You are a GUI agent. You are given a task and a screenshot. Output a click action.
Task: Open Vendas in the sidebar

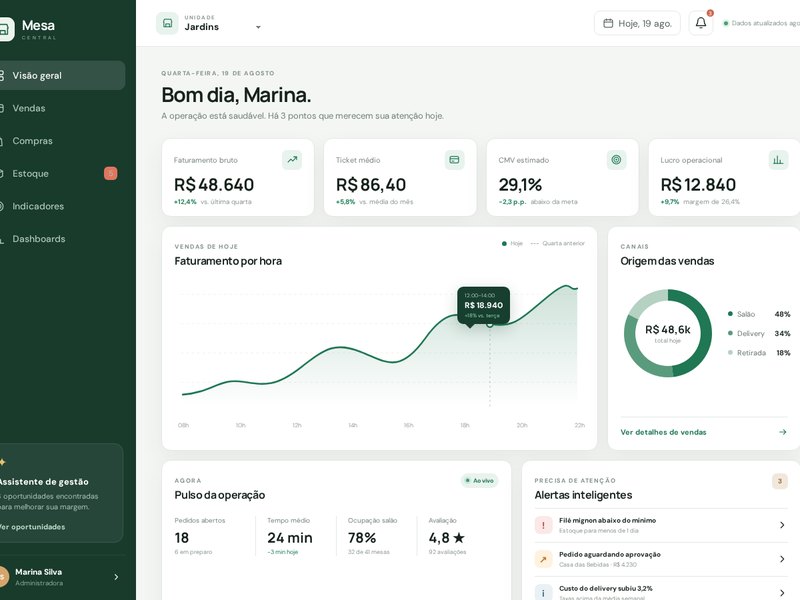click(x=62, y=108)
